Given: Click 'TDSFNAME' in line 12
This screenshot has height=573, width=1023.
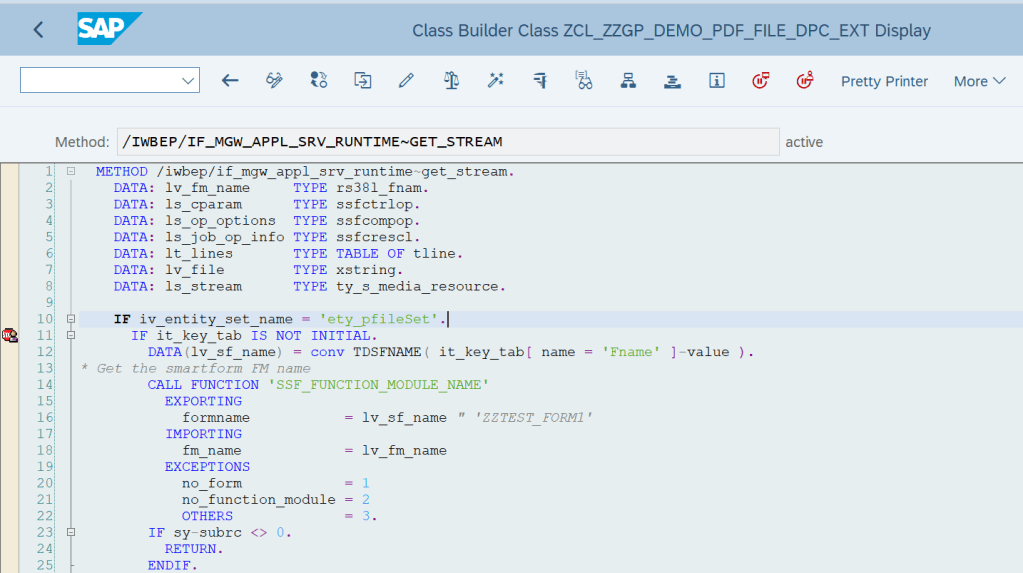Looking at the screenshot, I should [x=388, y=352].
